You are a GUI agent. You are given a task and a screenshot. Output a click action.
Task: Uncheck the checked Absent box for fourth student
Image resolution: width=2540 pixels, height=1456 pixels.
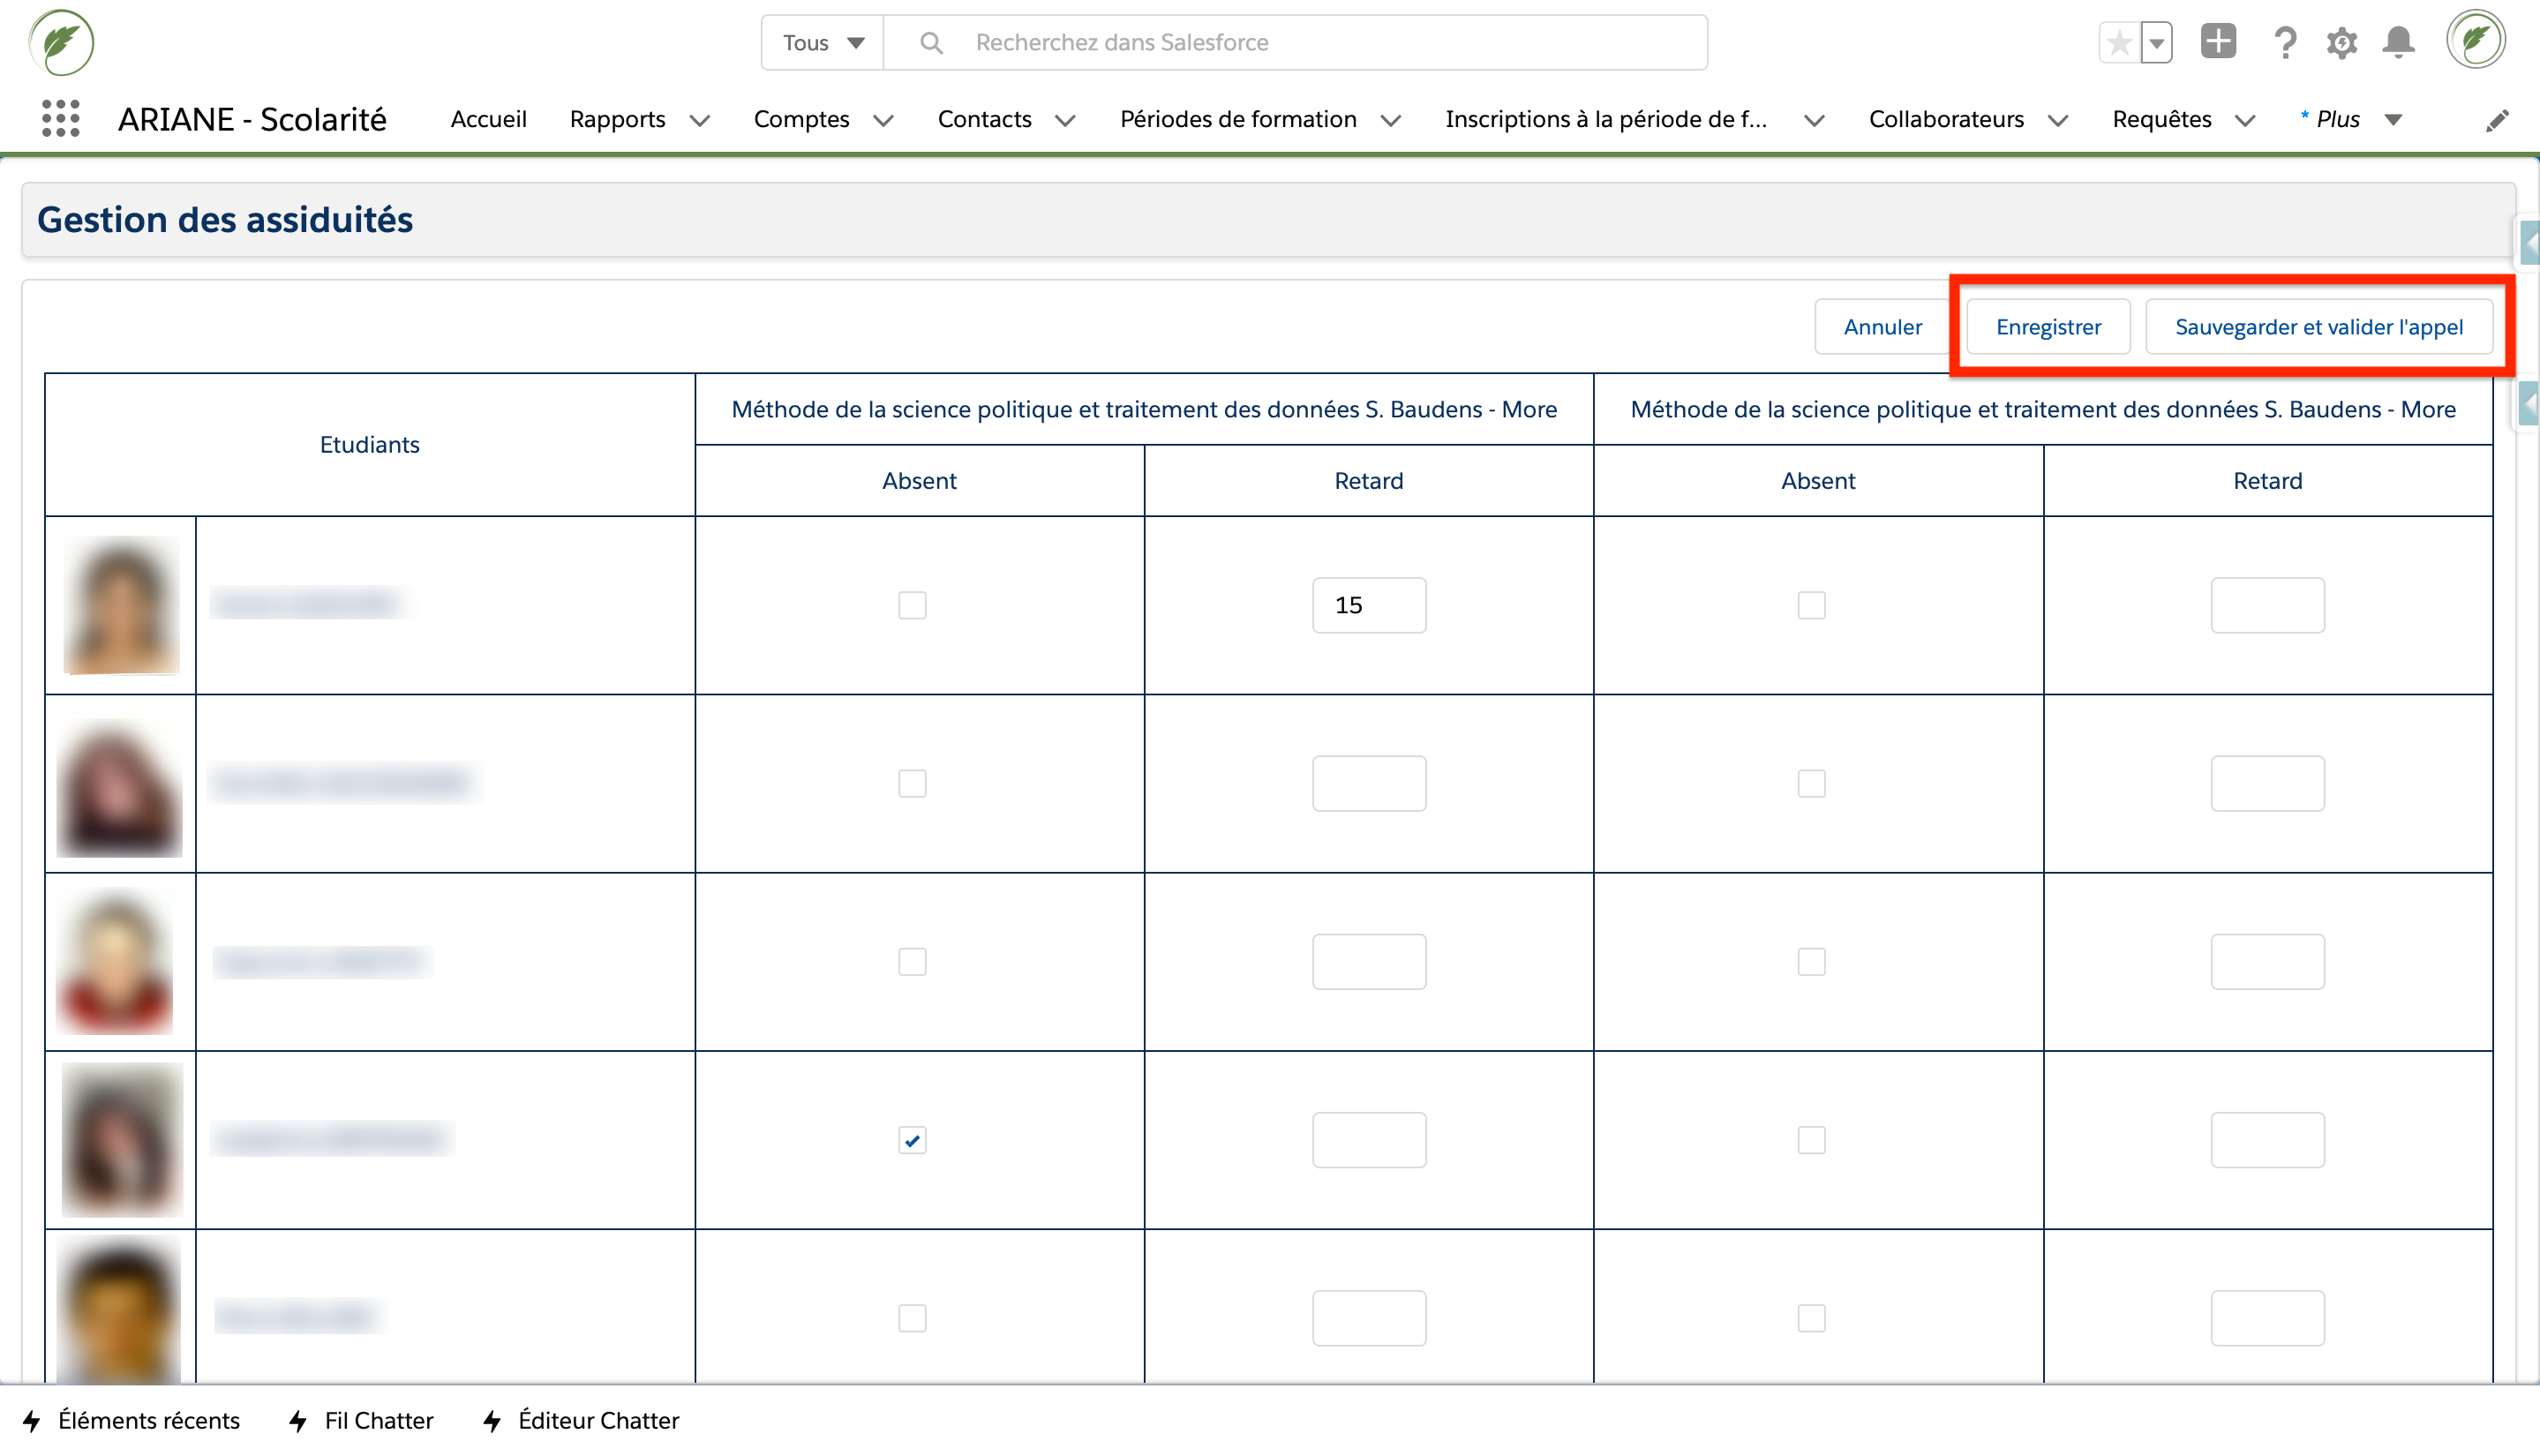point(912,1140)
